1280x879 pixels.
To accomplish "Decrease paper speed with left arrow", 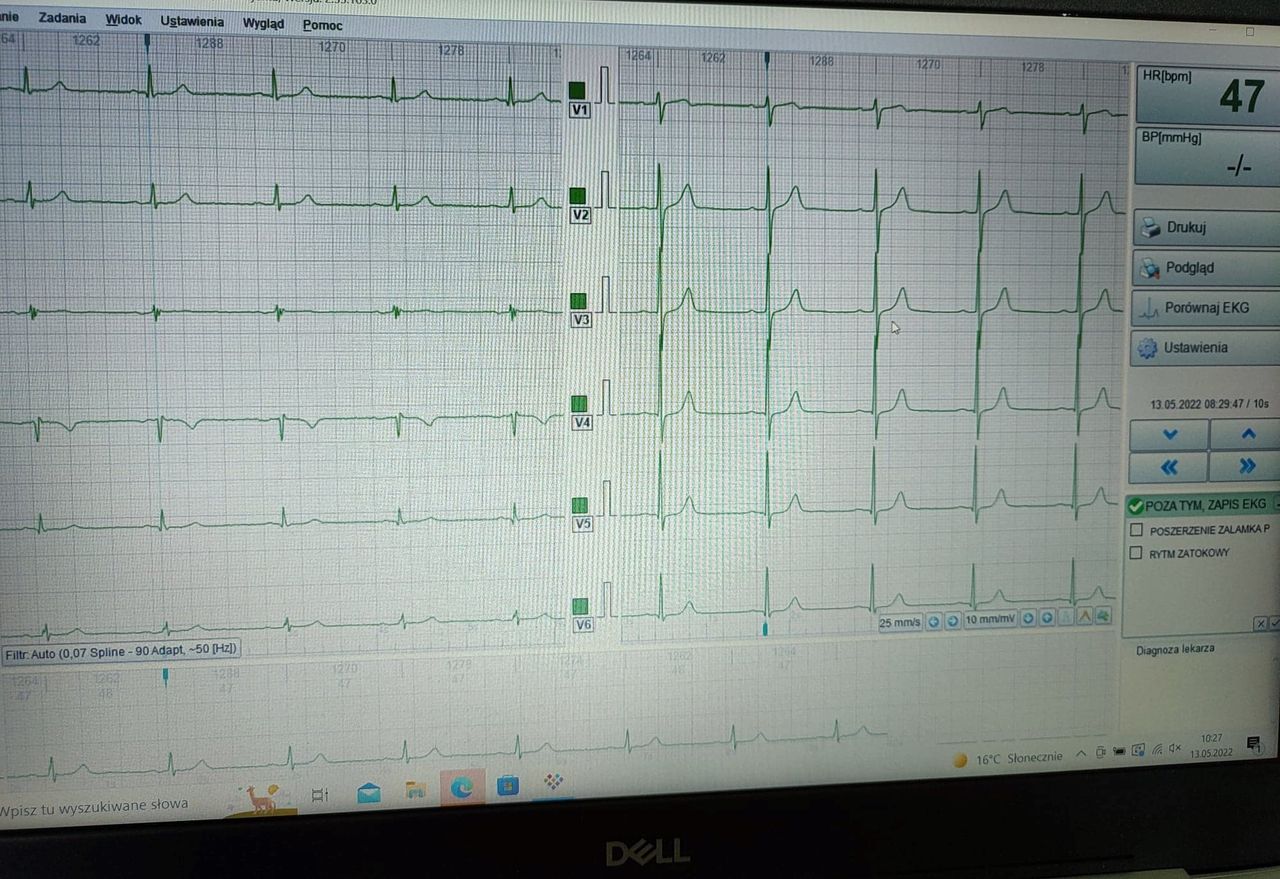I will 934,621.
